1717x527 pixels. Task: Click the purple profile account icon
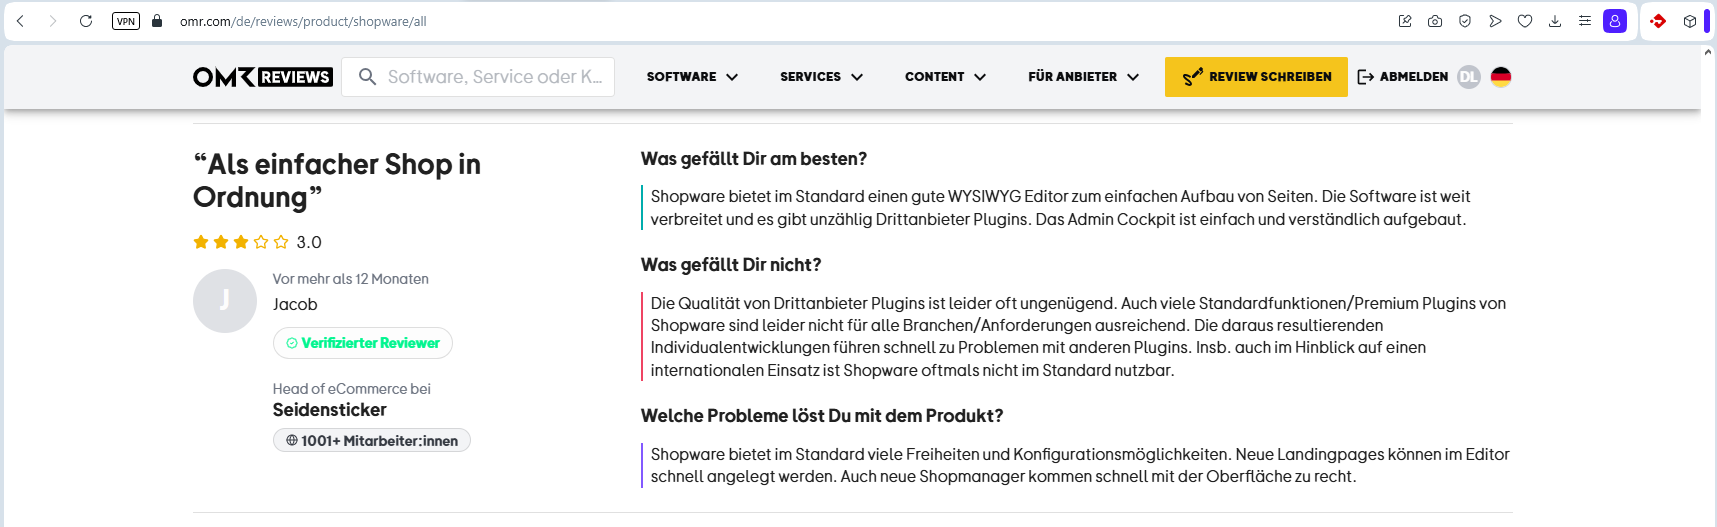[x=1615, y=21]
